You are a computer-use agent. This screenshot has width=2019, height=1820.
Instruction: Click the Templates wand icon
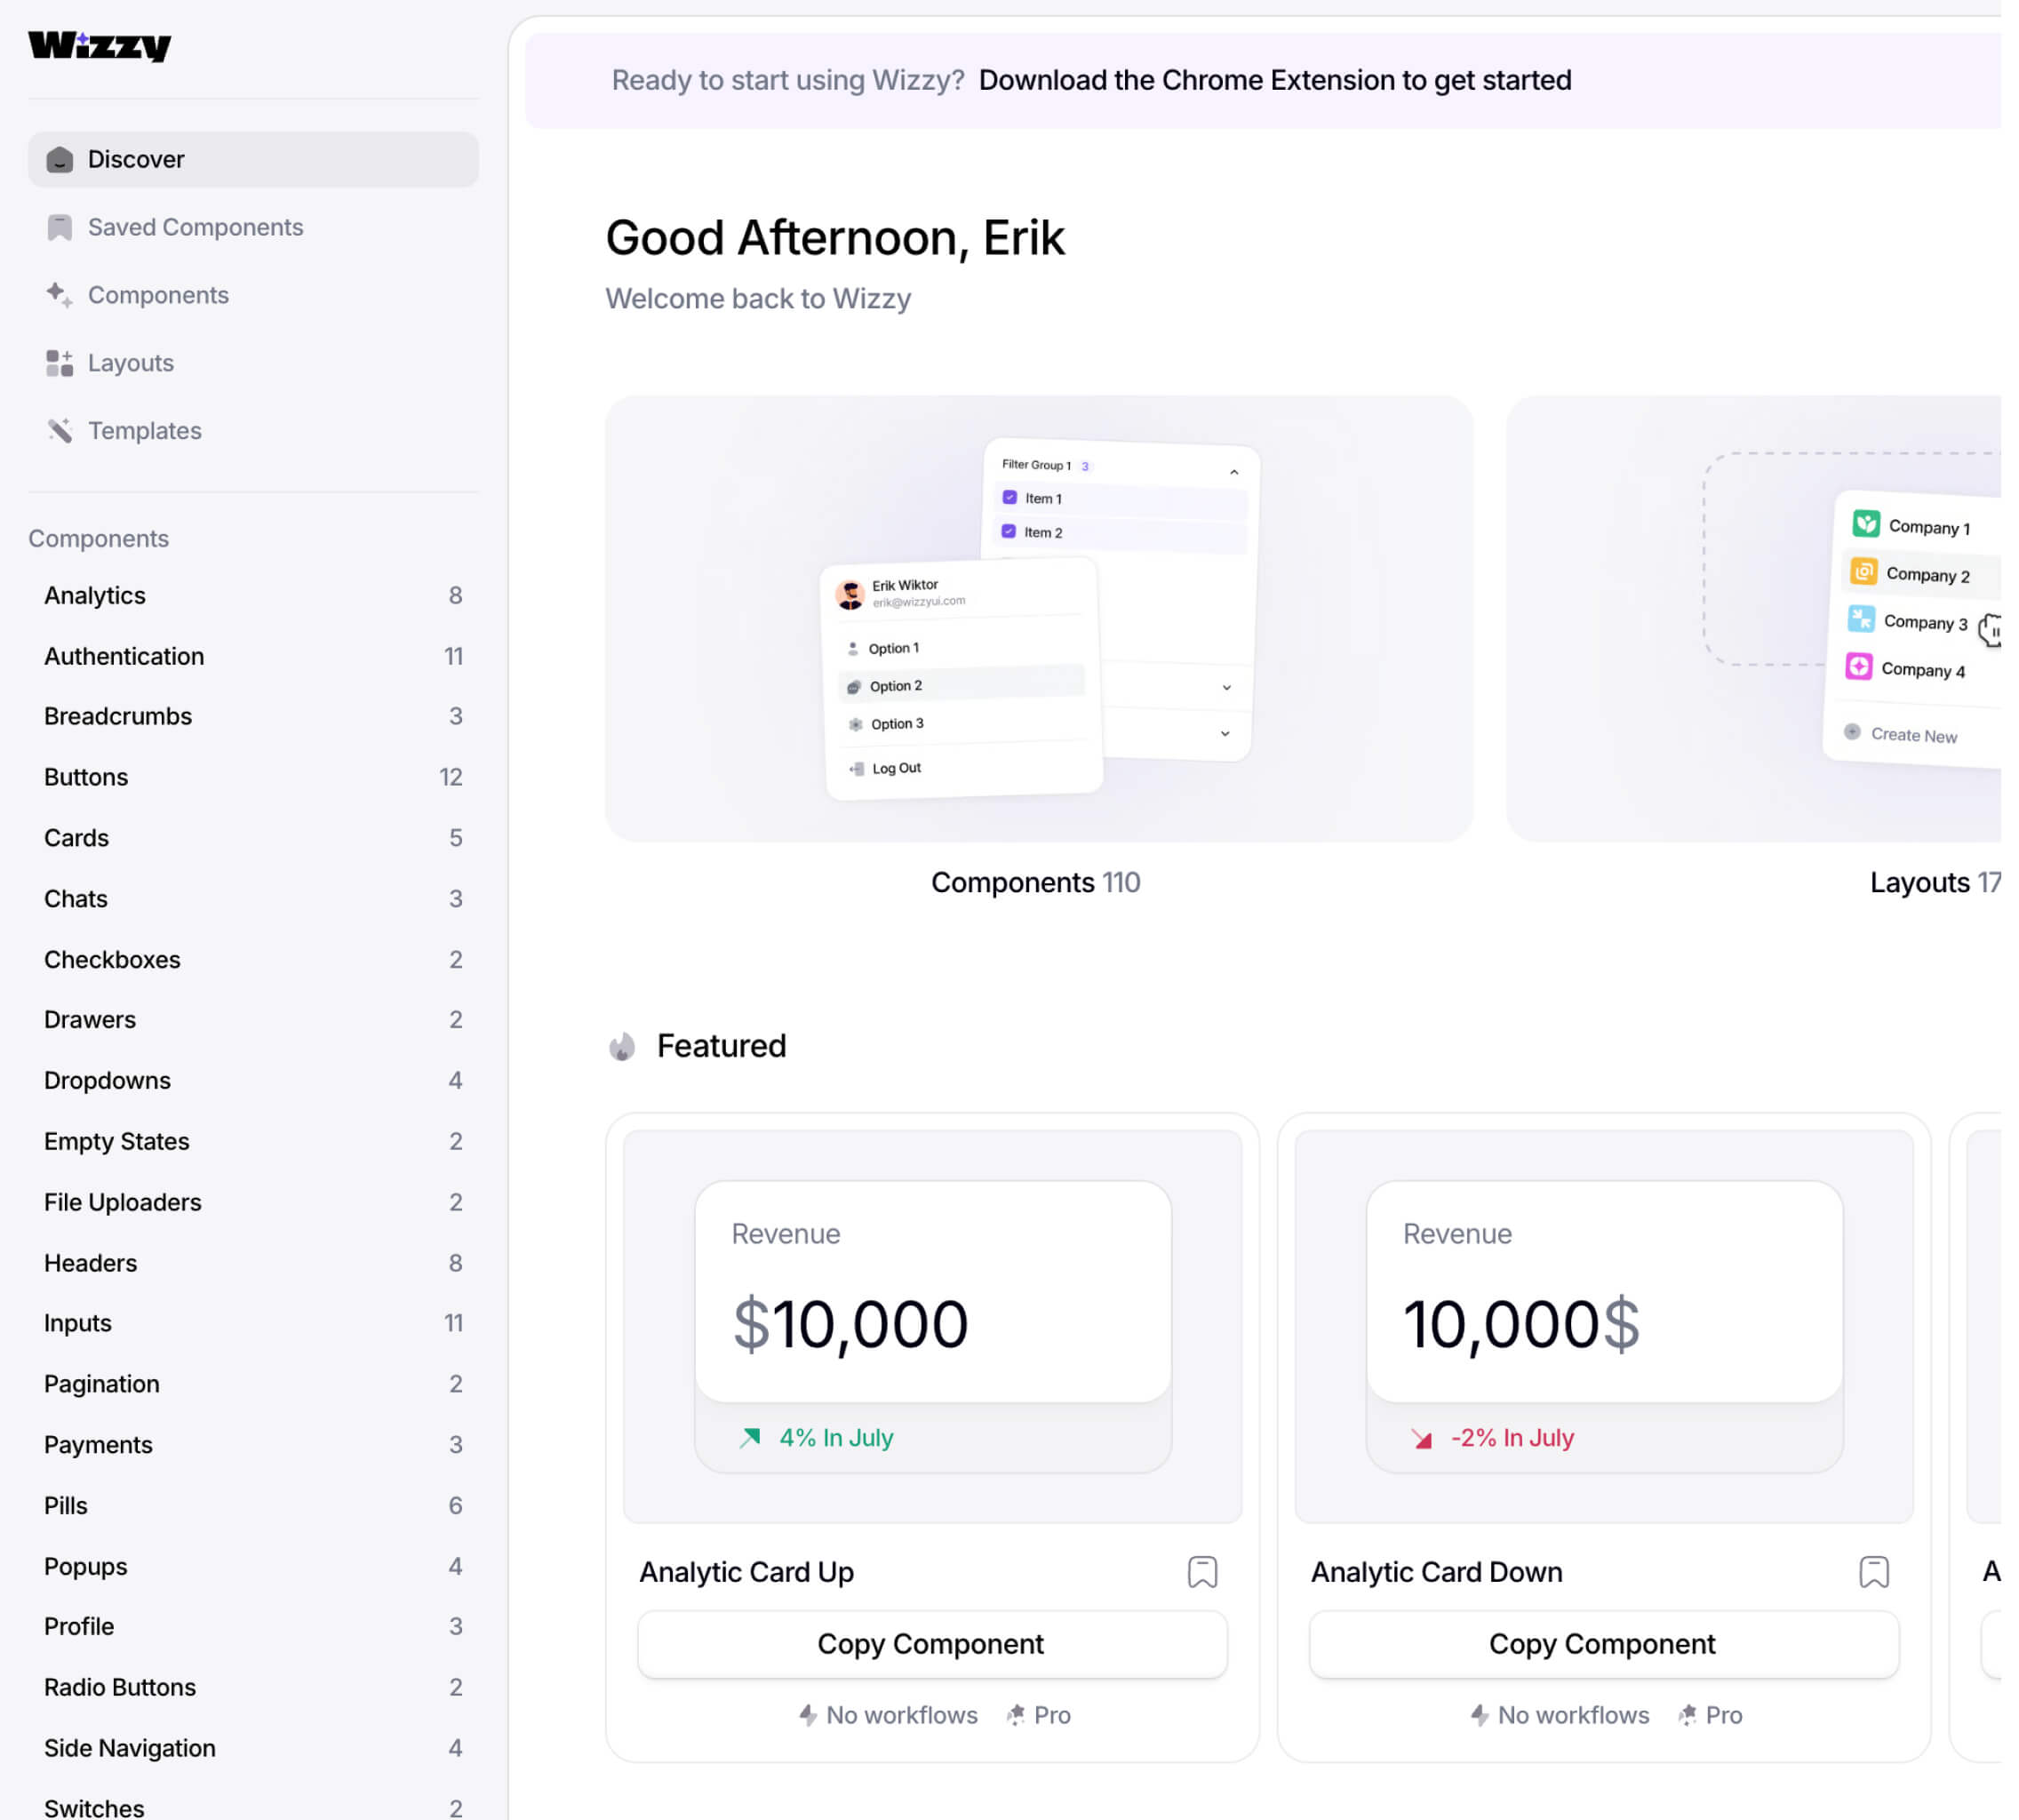click(x=60, y=431)
